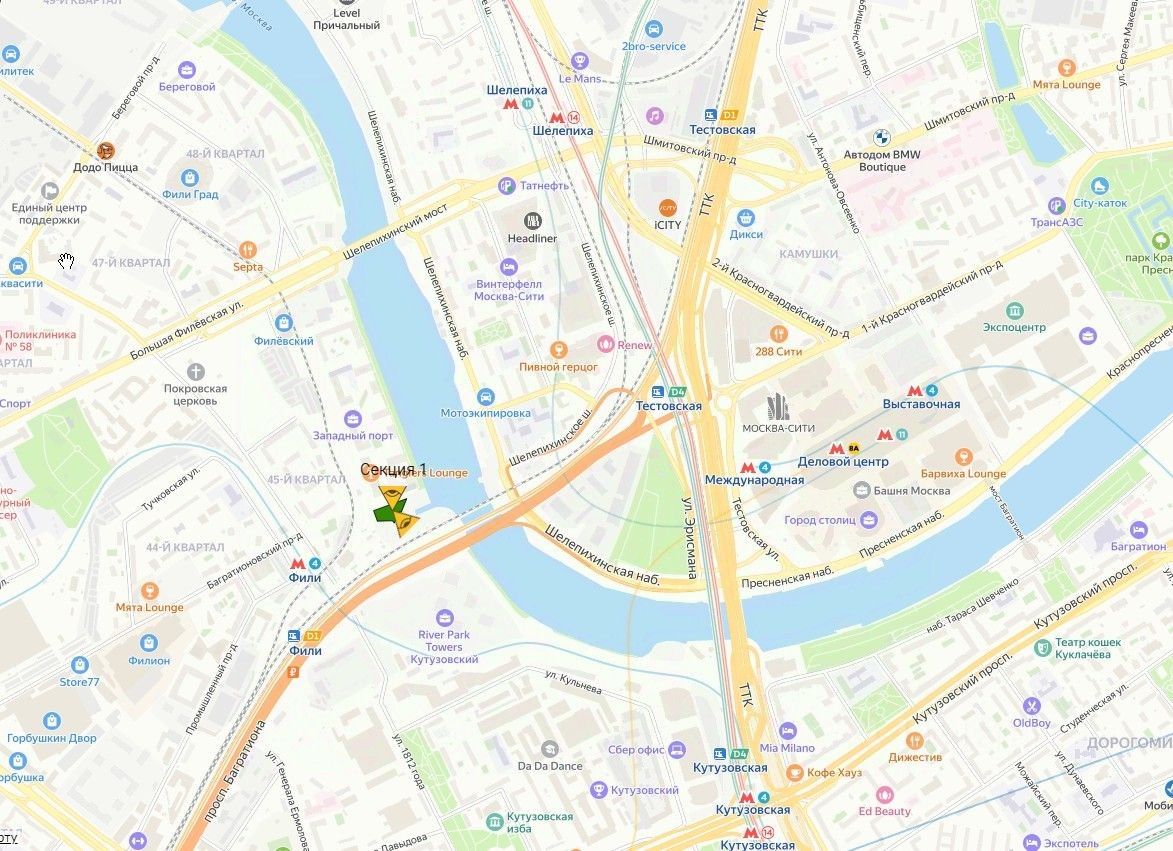
Task: Click the Автодом BMW Boutique logo icon
Action: click(x=882, y=138)
